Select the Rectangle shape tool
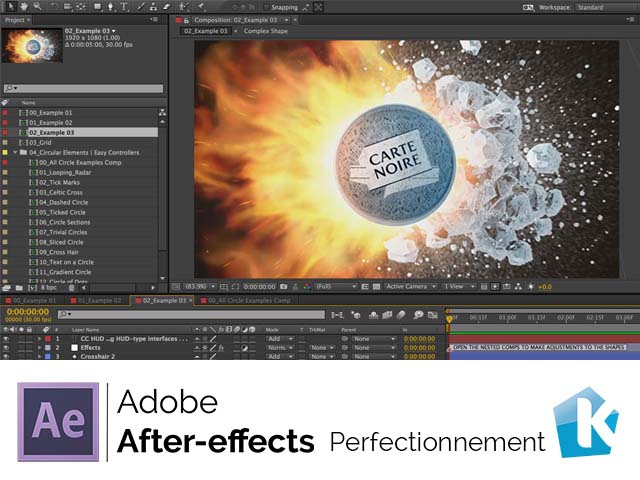This screenshot has height=480, width=640. 98,7
